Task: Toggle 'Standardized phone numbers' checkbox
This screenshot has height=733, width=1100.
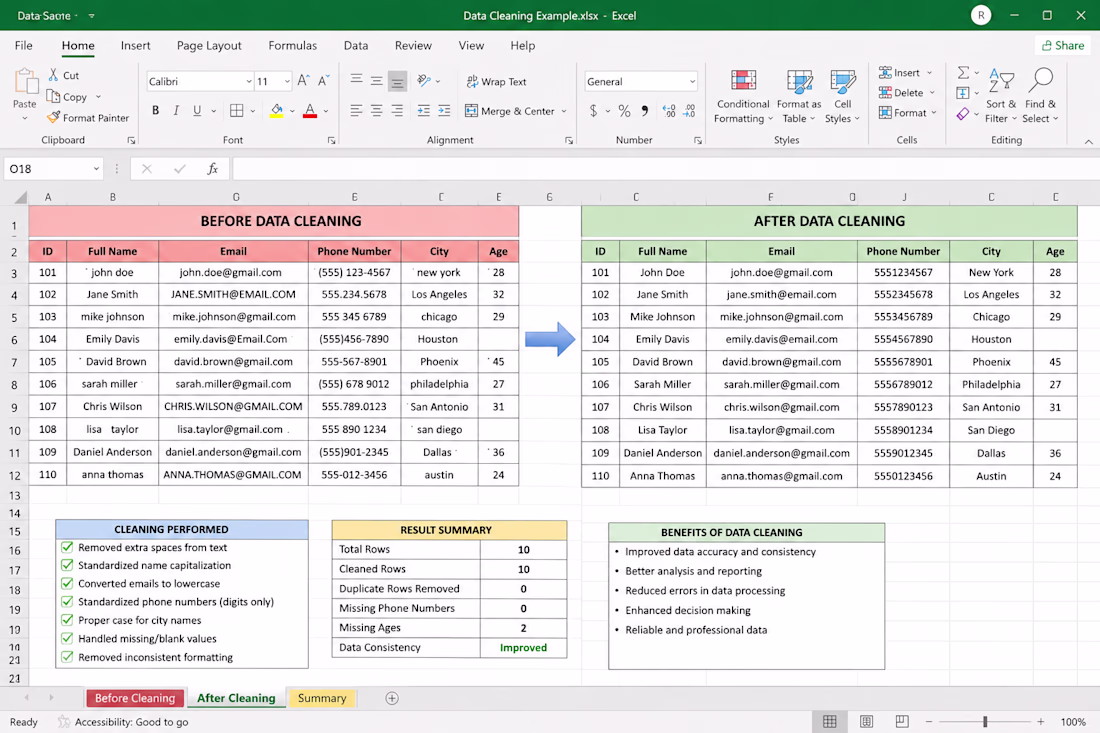Action: (67, 601)
